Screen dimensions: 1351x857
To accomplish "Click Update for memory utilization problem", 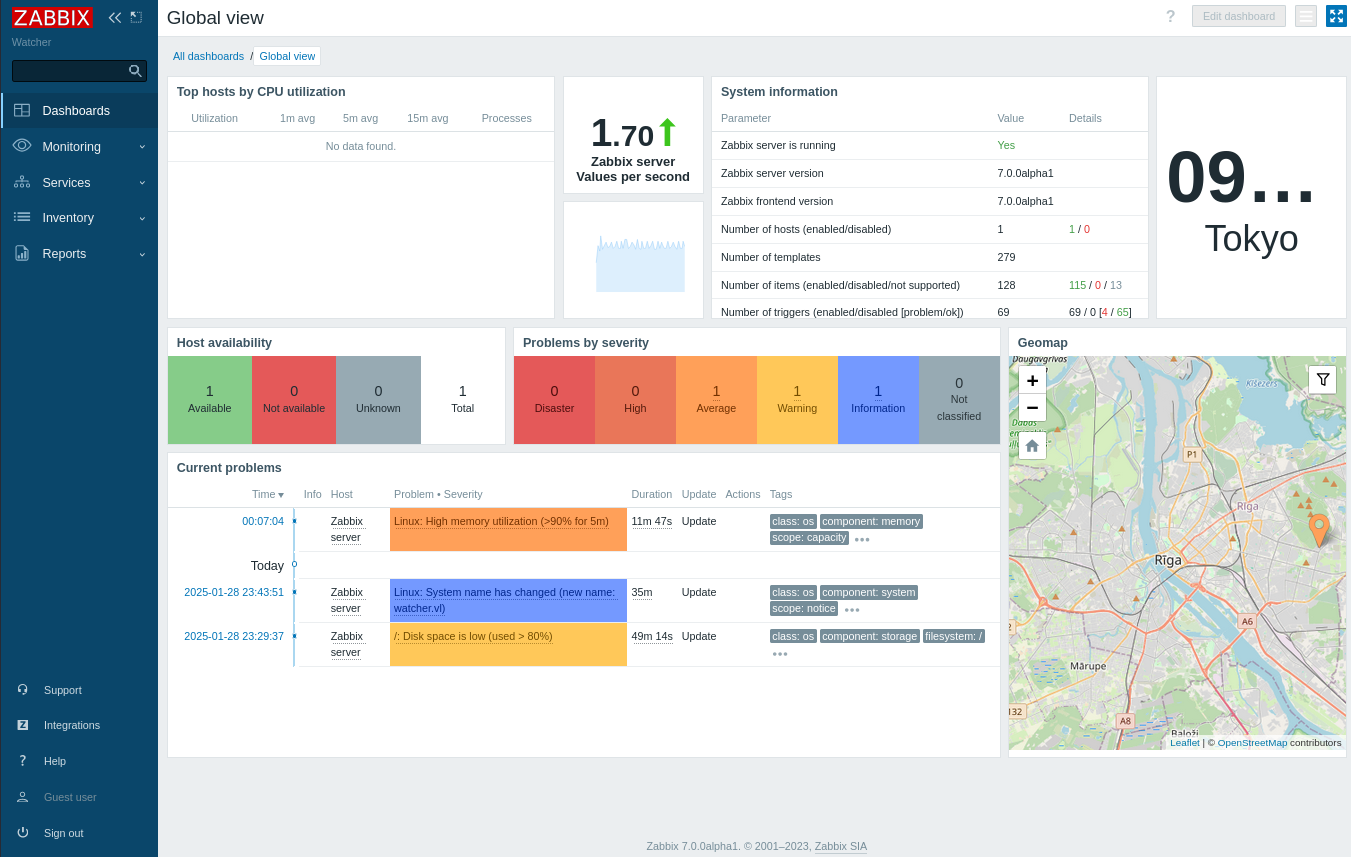I will click(699, 521).
